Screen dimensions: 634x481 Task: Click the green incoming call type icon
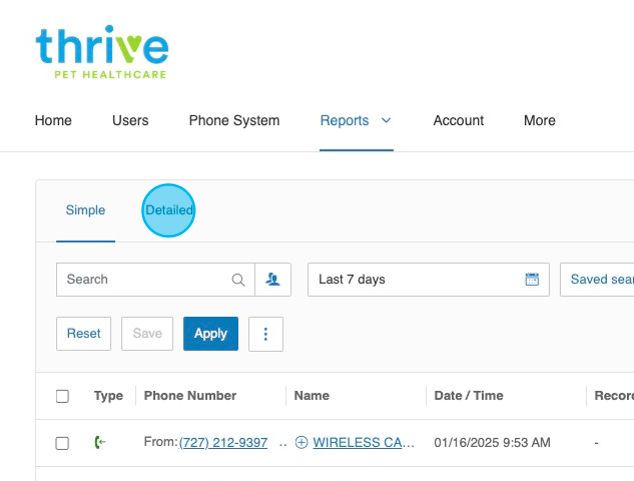point(100,443)
